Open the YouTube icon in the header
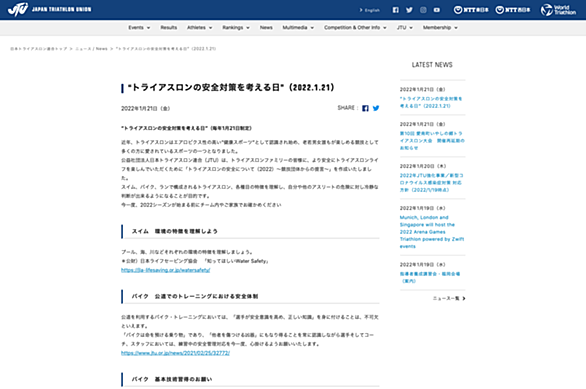This screenshot has width=586, height=389. pos(437,10)
